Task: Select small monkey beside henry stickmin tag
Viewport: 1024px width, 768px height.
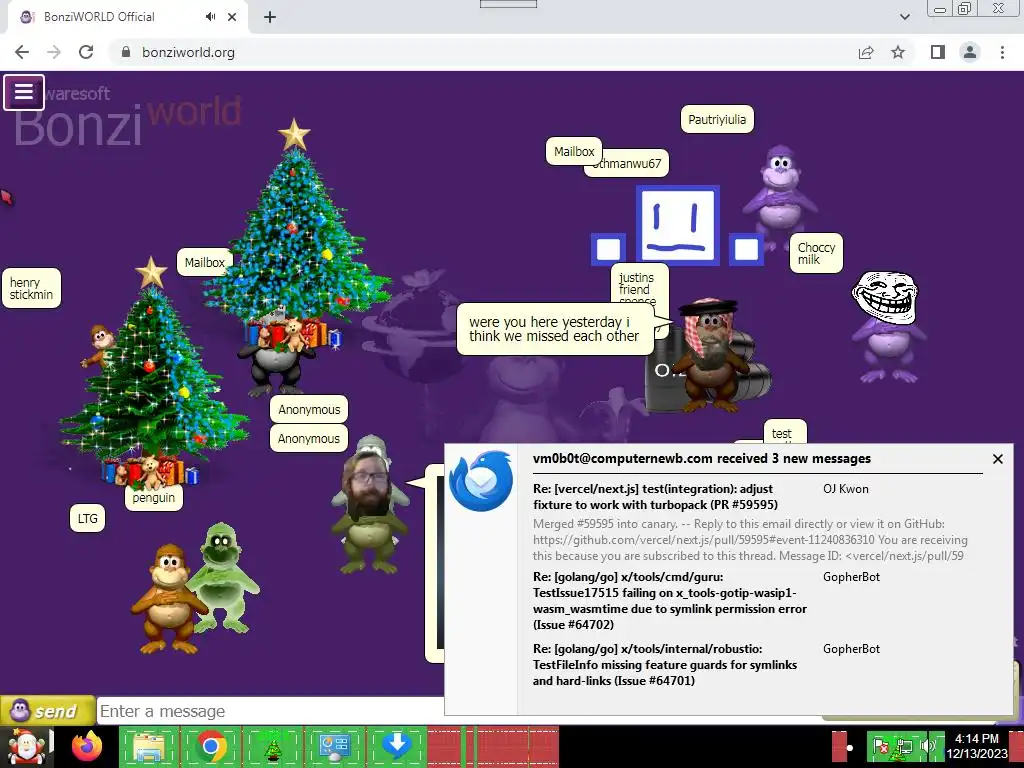Action: coord(99,345)
